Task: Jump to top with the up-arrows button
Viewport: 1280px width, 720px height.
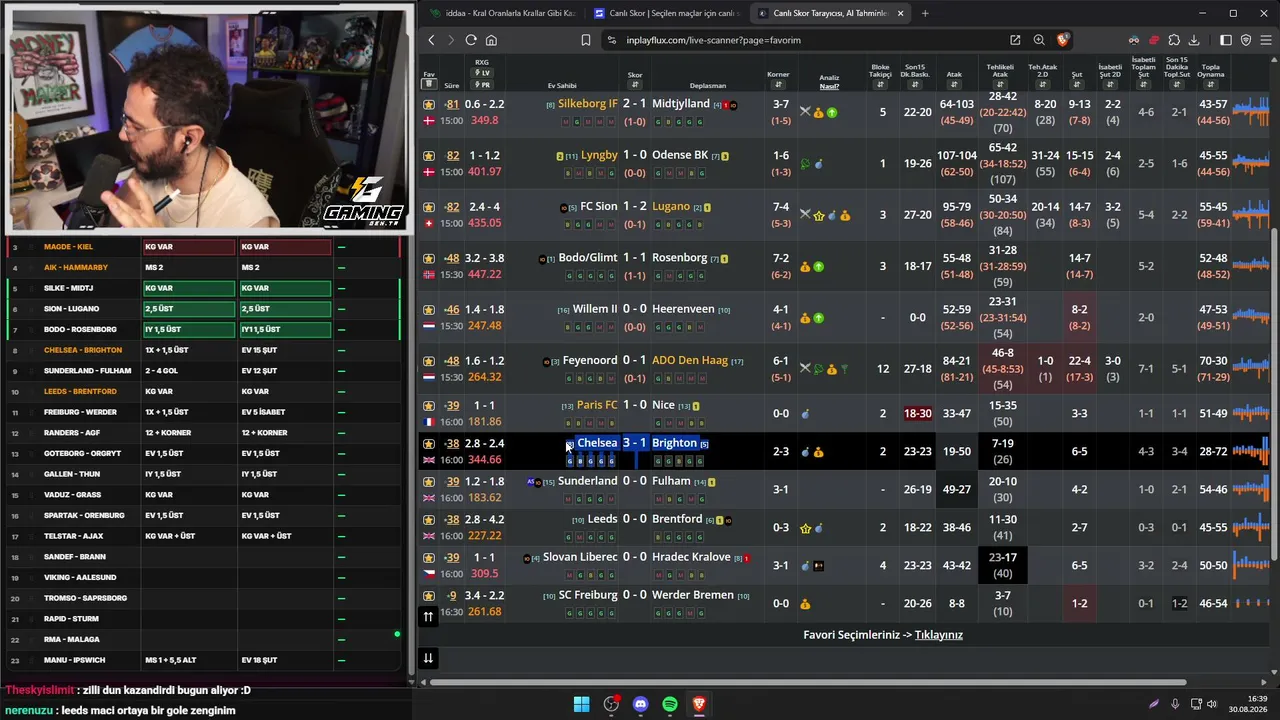Action: point(428,617)
